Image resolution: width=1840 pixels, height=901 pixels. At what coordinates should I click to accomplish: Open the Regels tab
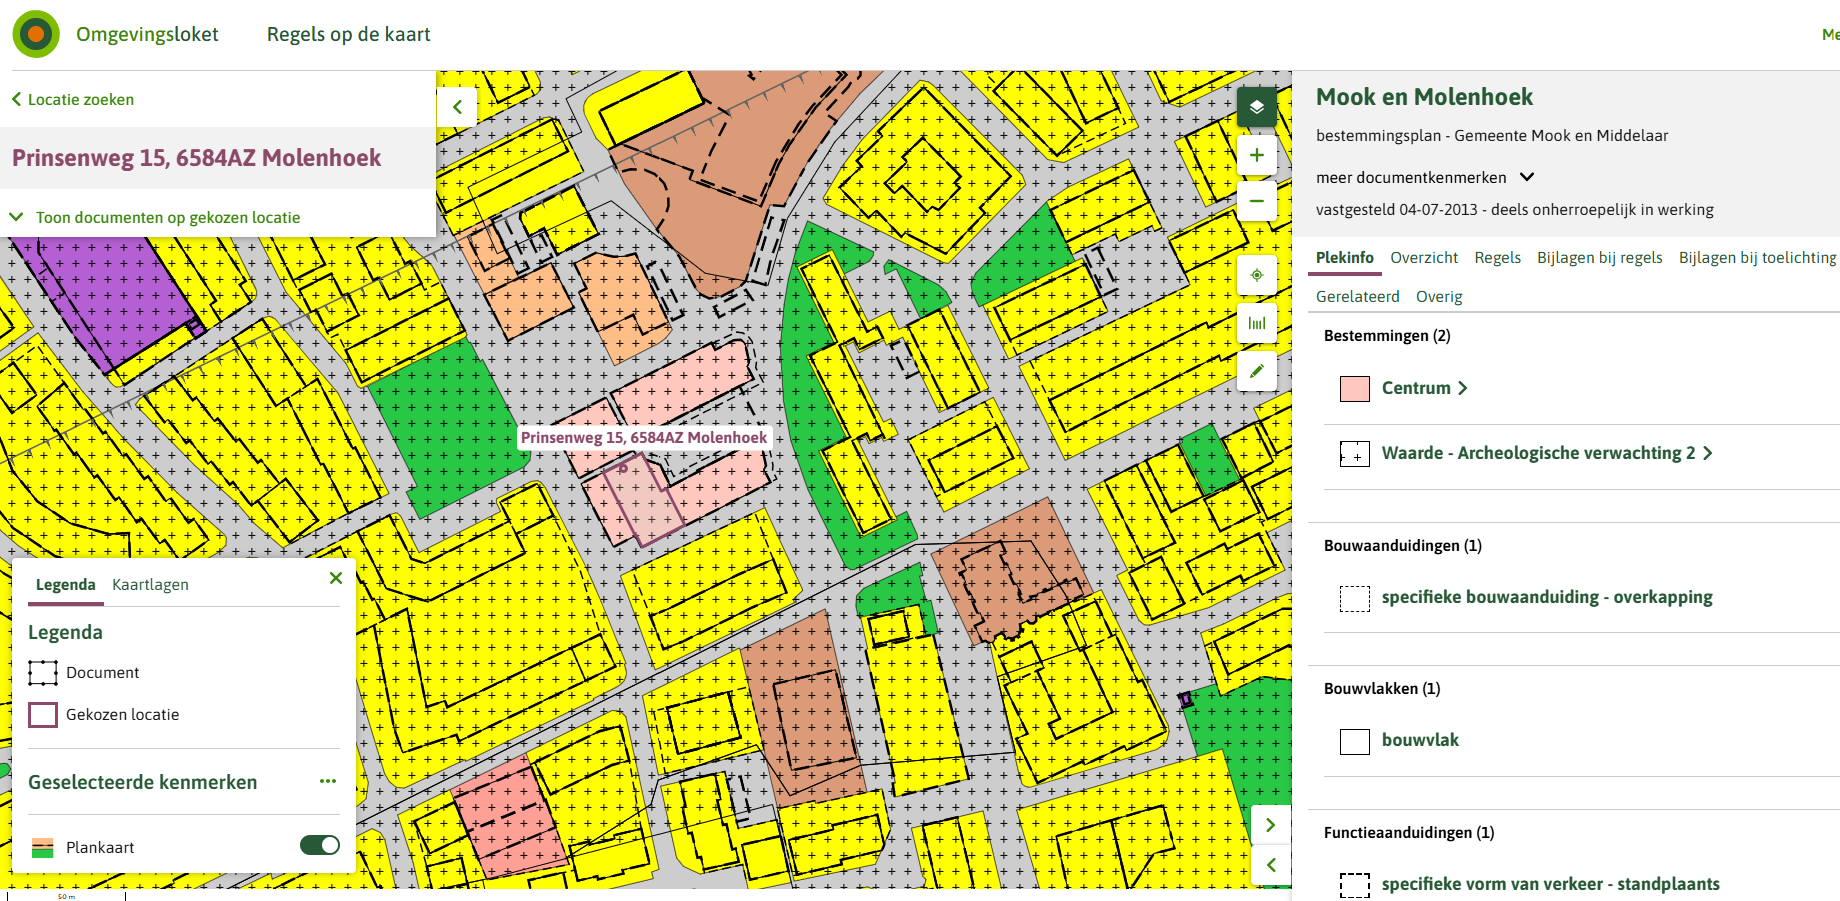(1497, 257)
